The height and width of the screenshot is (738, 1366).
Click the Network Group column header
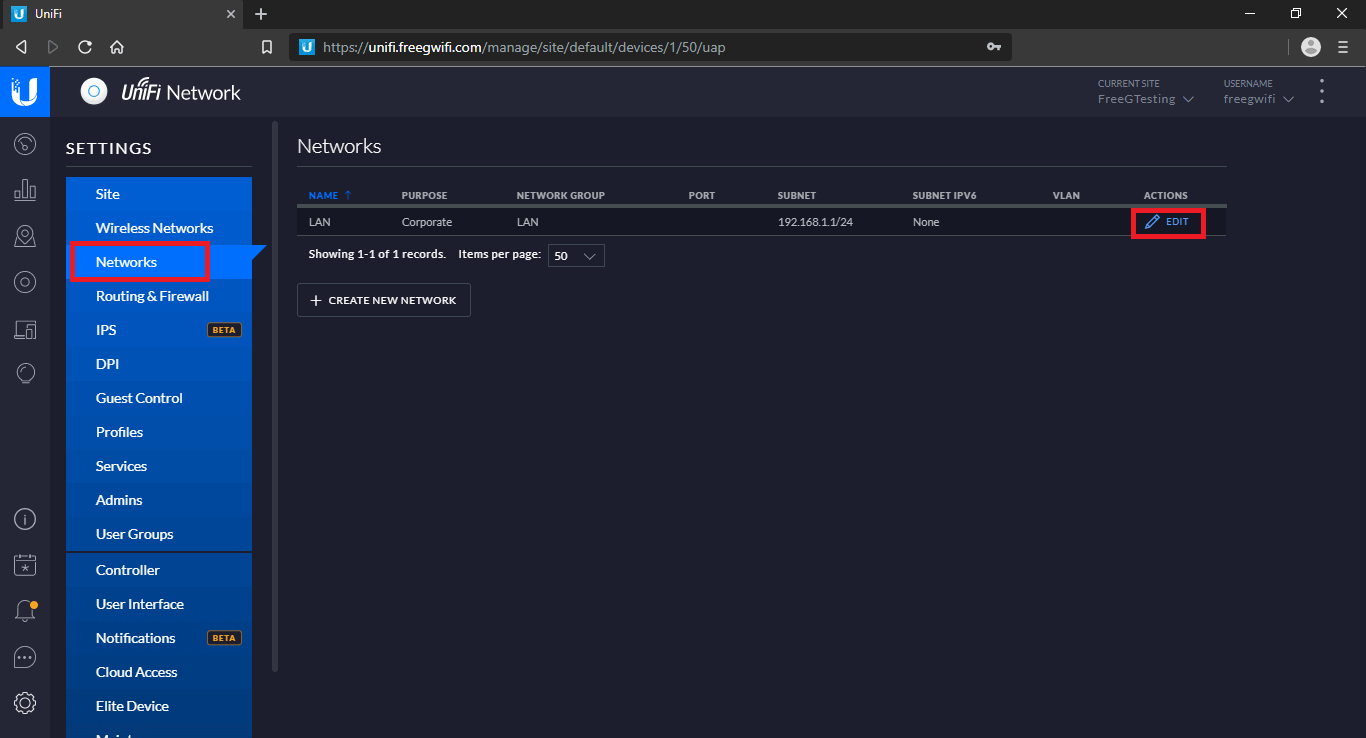pos(560,196)
